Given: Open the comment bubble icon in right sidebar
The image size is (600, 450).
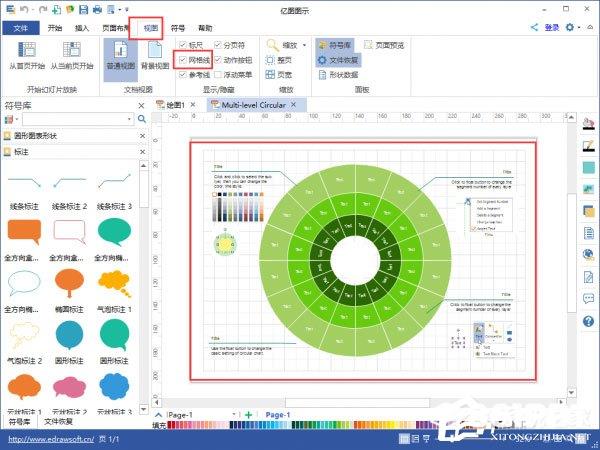Looking at the screenshot, I should pos(589,298).
